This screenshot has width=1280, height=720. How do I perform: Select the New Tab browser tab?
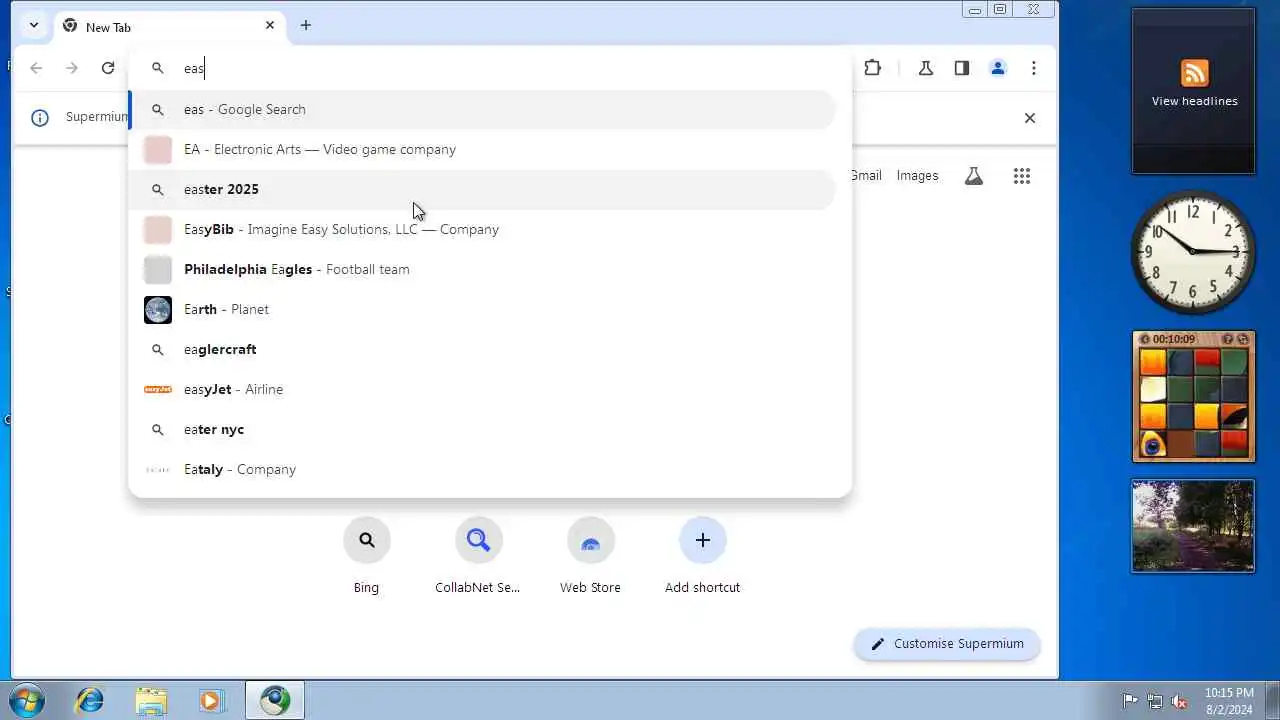coord(168,26)
